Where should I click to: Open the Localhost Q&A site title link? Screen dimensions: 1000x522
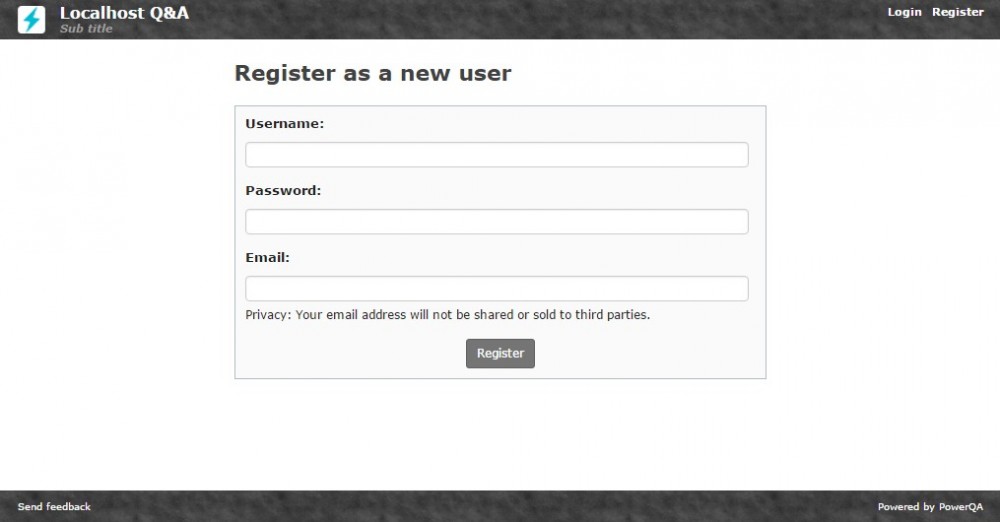[x=124, y=13]
